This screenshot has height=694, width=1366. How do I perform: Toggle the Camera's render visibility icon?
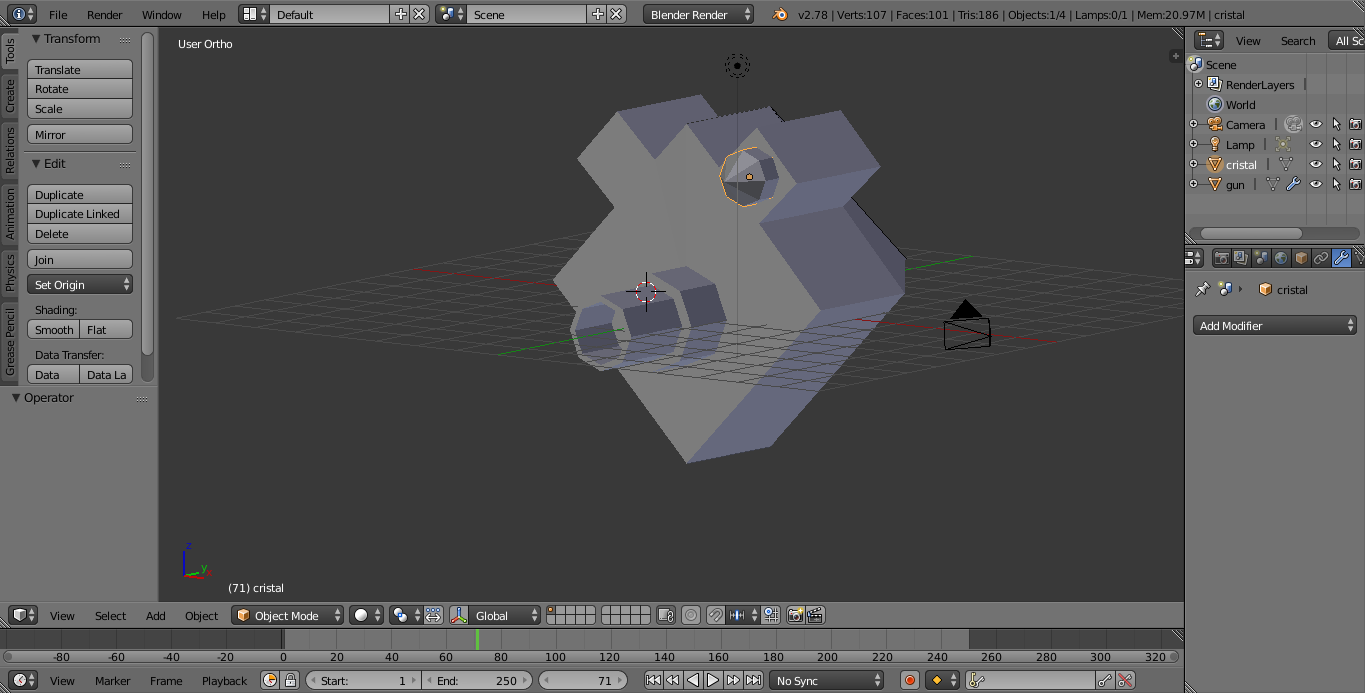[x=1355, y=125]
